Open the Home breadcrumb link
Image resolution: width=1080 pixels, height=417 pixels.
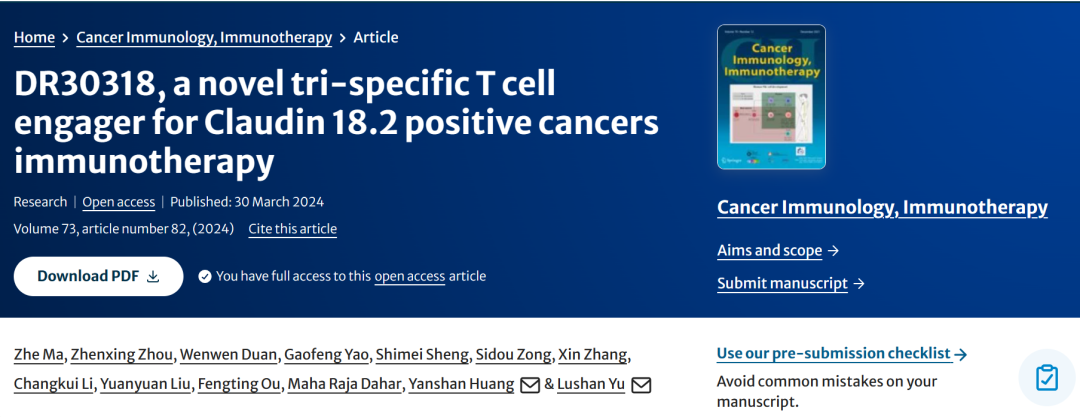click(x=34, y=37)
